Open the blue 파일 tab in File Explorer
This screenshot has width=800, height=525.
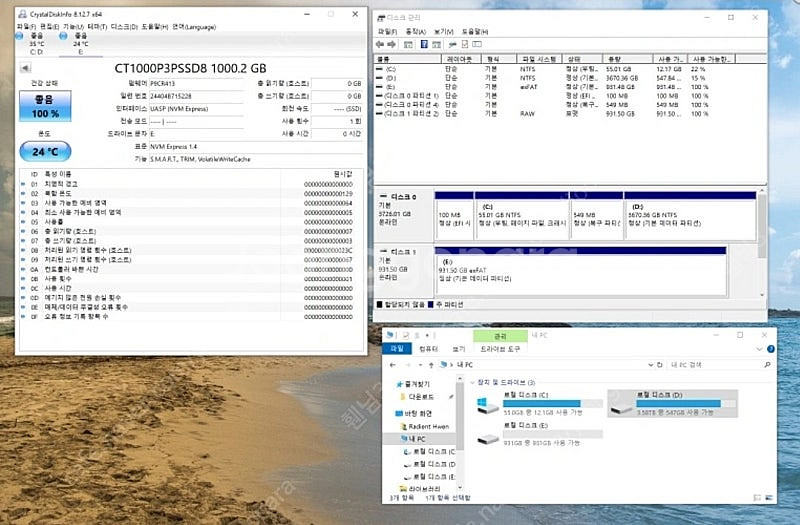click(397, 348)
